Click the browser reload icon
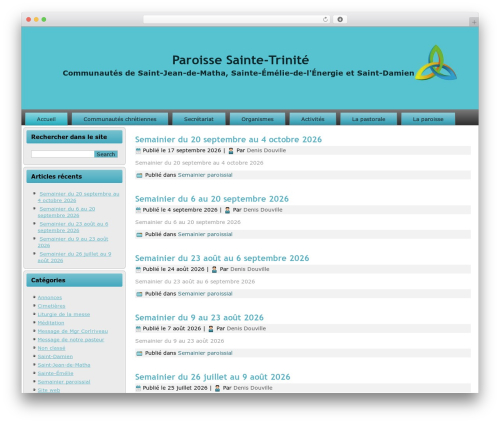 pyautogui.click(x=325, y=20)
